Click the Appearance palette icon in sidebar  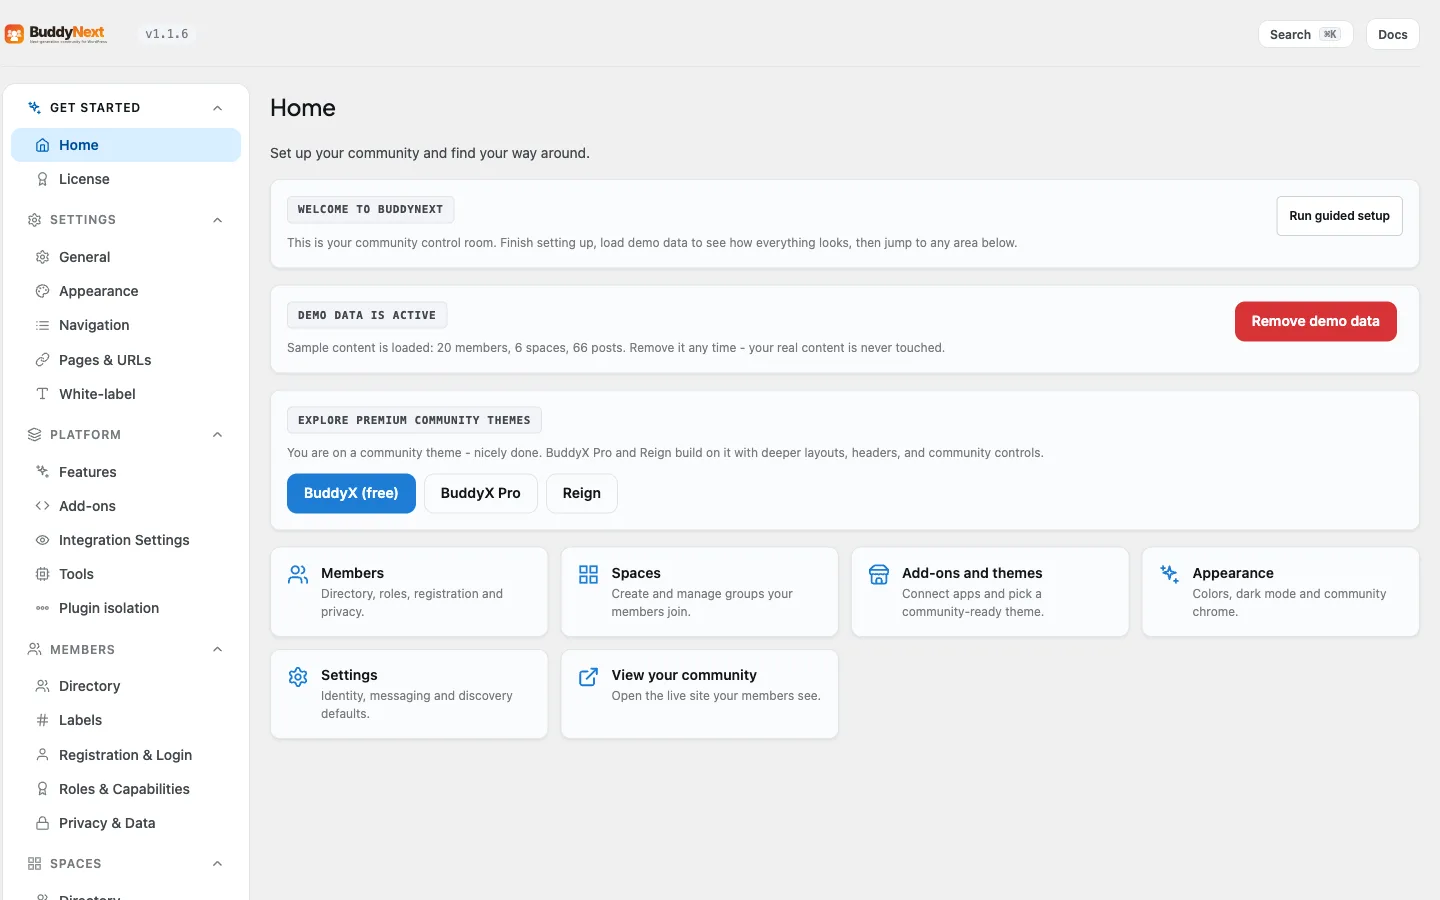(42, 291)
